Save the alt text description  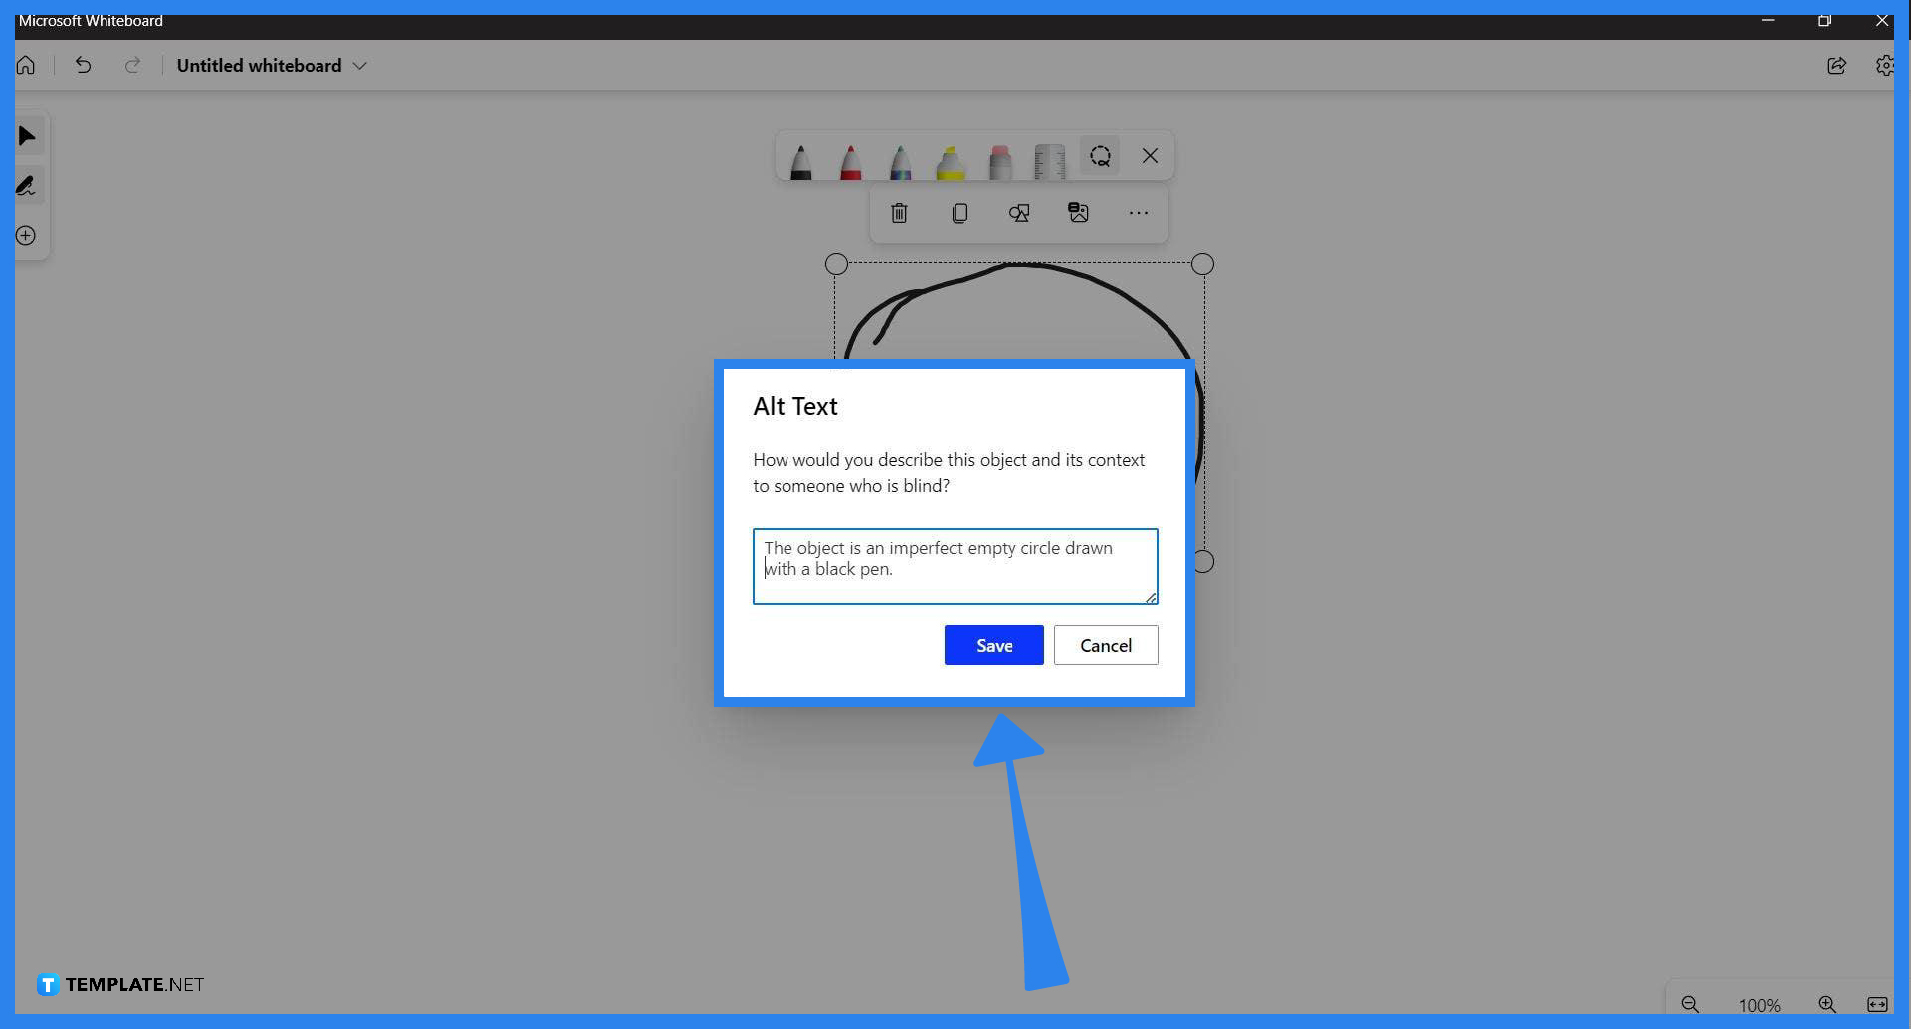click(993, 644)
